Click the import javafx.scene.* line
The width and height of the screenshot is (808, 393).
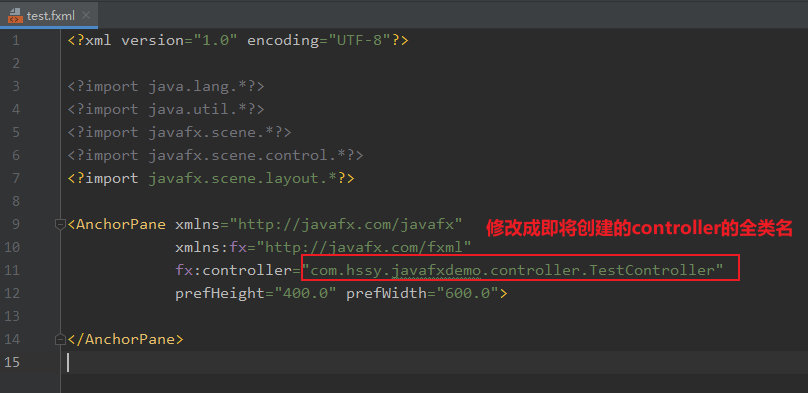(x=179, y=132)
